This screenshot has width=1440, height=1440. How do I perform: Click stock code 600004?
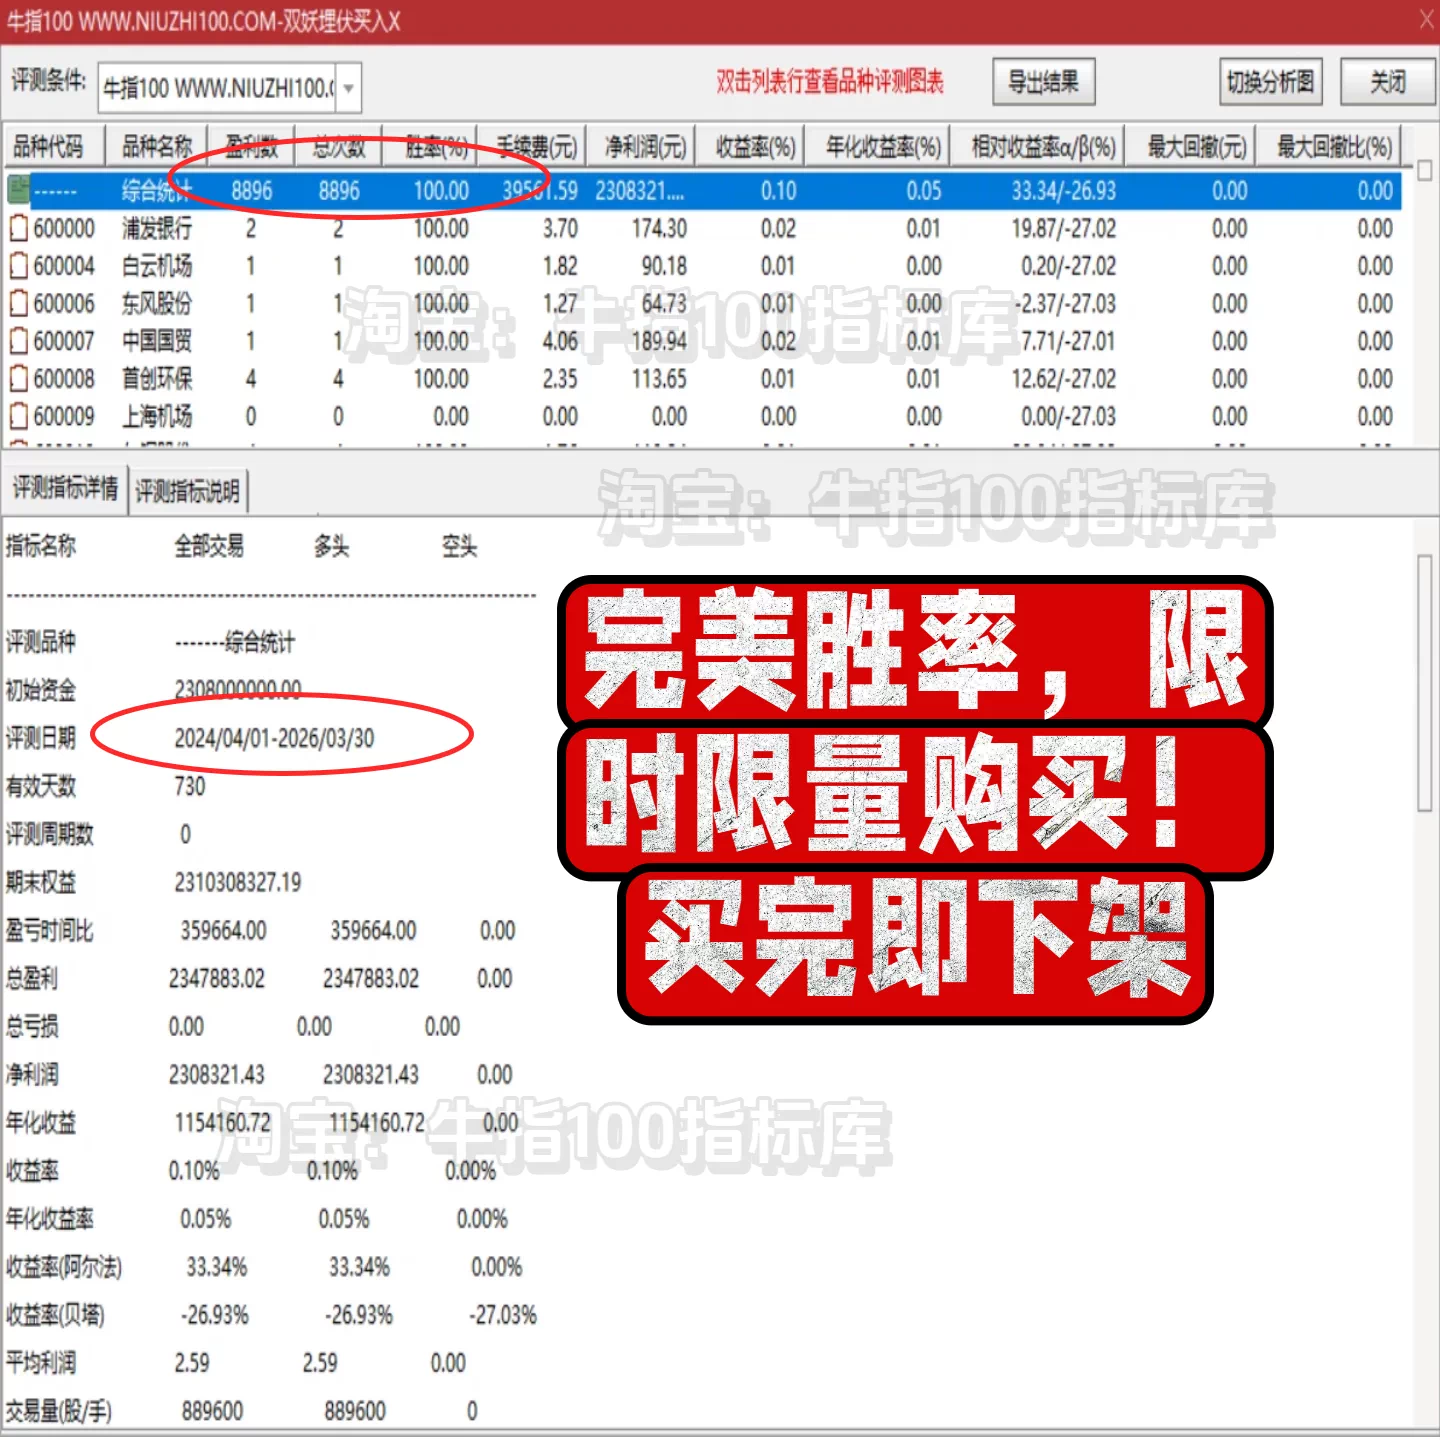(64, 266)
